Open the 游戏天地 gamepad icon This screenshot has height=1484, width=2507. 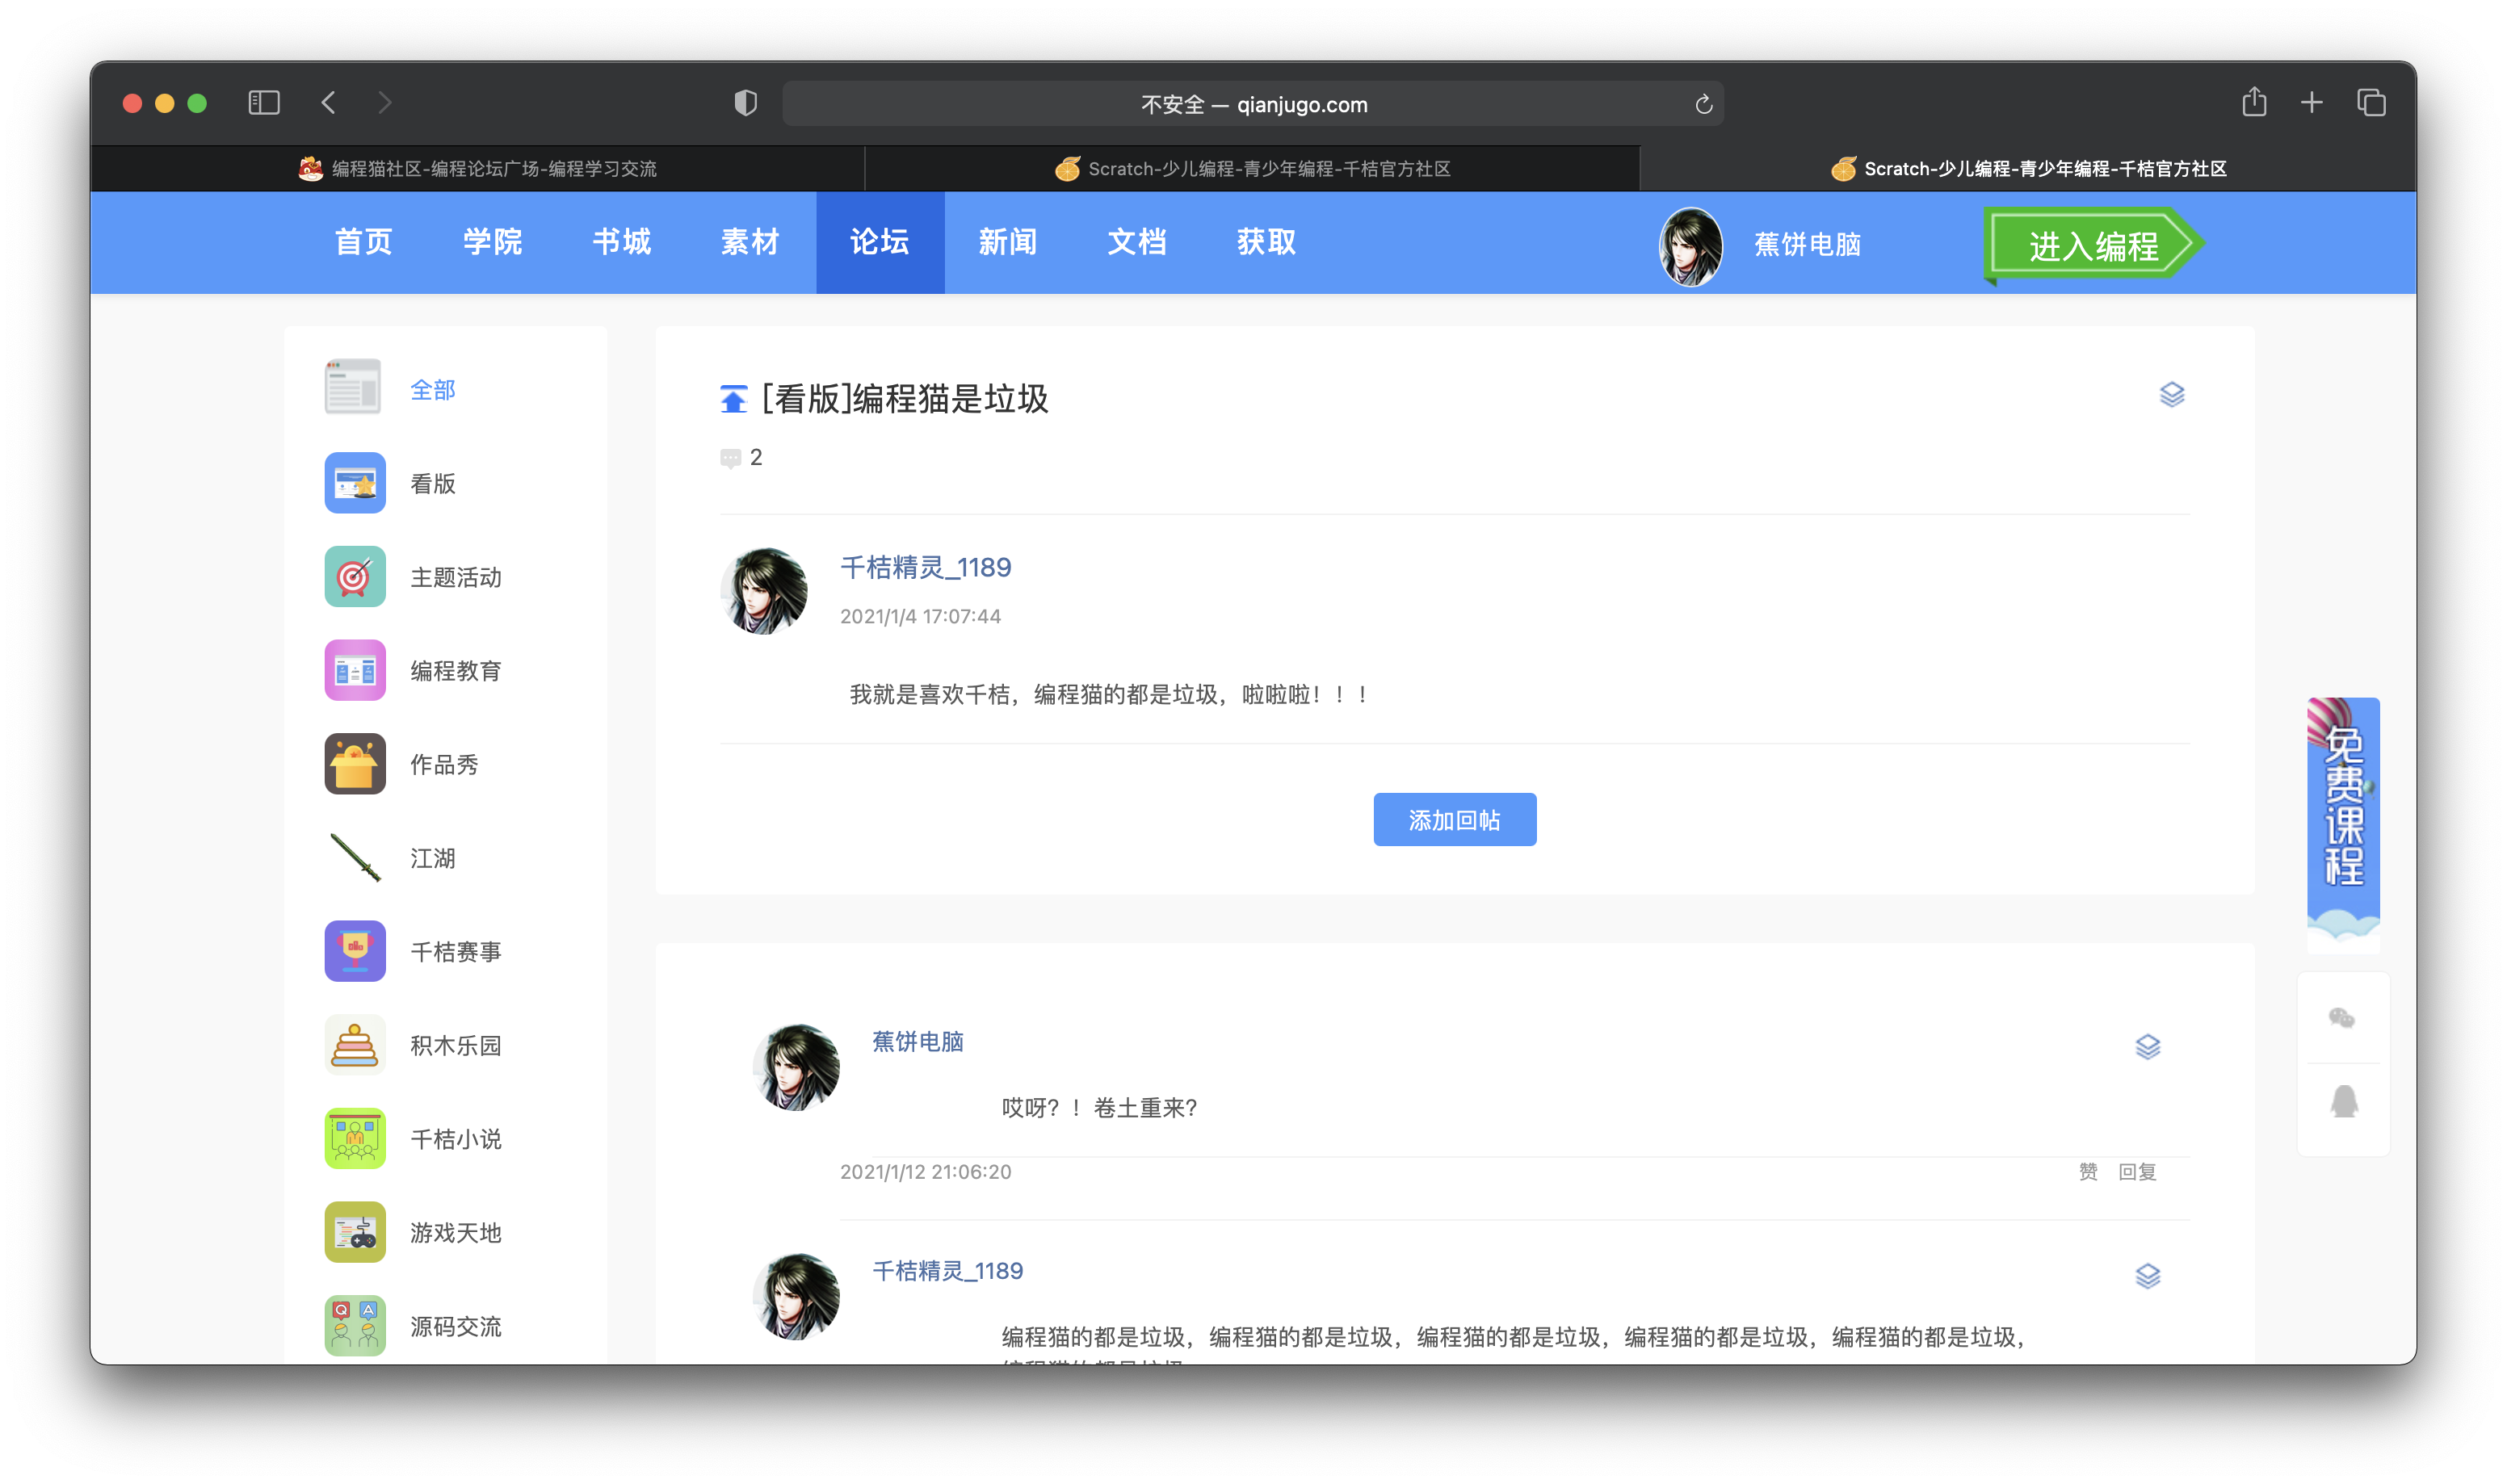(354, 1231)
